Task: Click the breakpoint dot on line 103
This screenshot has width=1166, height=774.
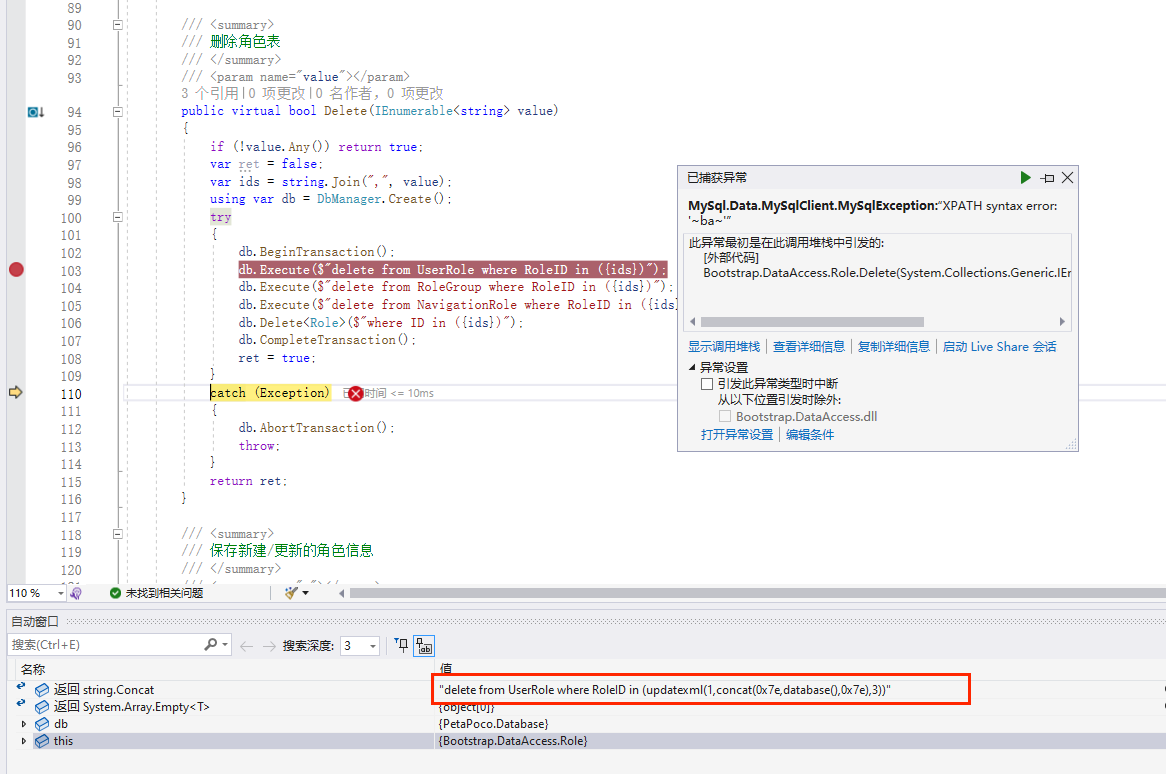Action: tap(16, 270)
